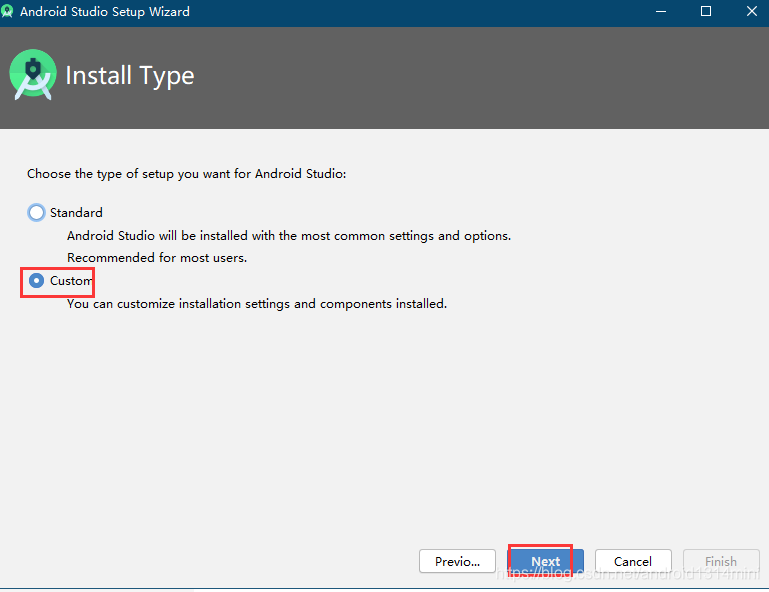Click the title bar Android Studio icon
Viewport: 769px width, 592px height.
(7, 11)
